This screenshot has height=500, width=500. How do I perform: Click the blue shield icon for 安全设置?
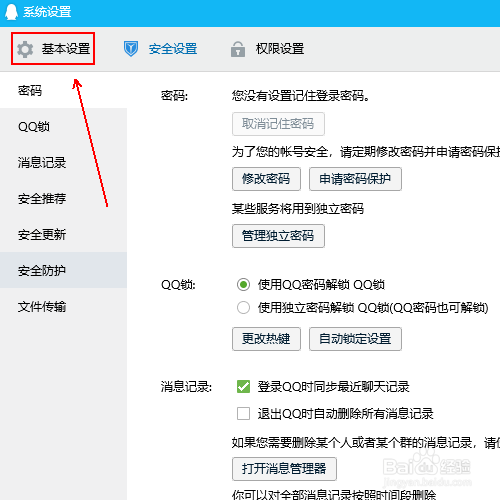pos(131,49)
